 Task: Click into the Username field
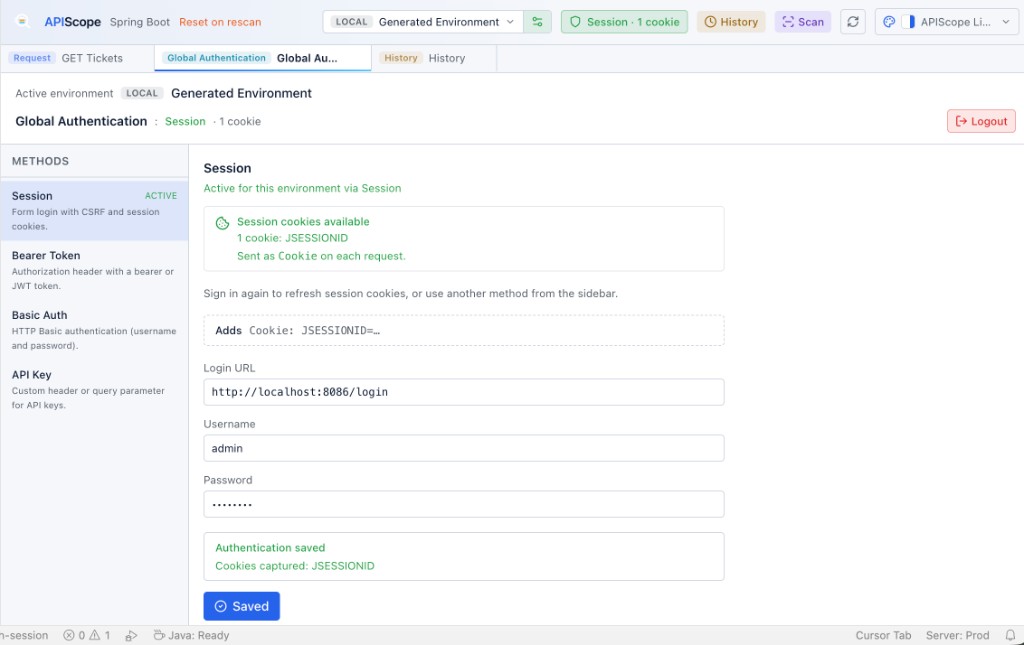coord(464,448)
